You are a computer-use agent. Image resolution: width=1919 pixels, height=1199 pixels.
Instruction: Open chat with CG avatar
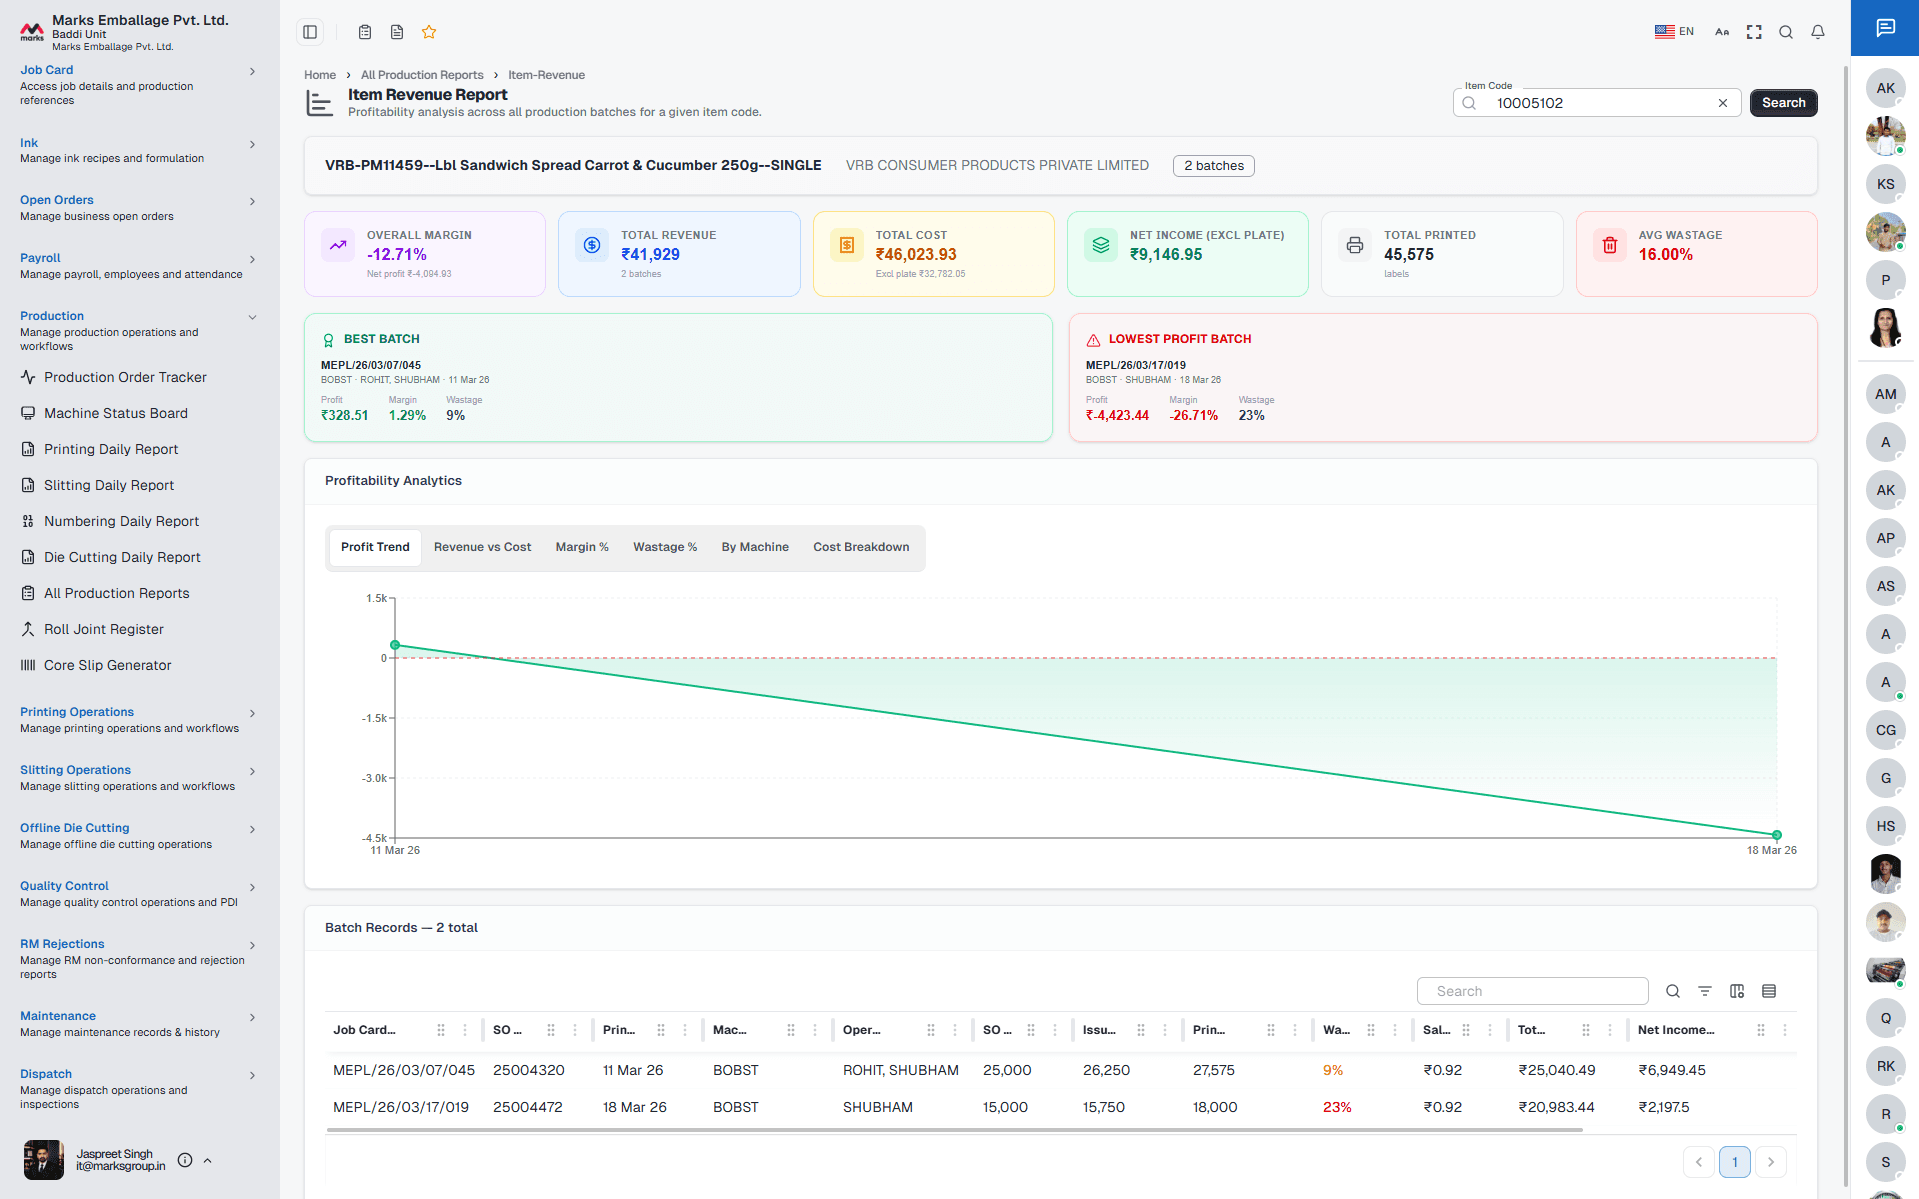coord(1885,730)
